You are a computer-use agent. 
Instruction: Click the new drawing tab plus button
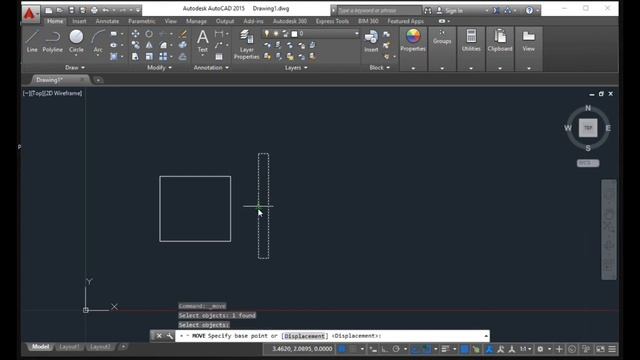coord(98,80)
